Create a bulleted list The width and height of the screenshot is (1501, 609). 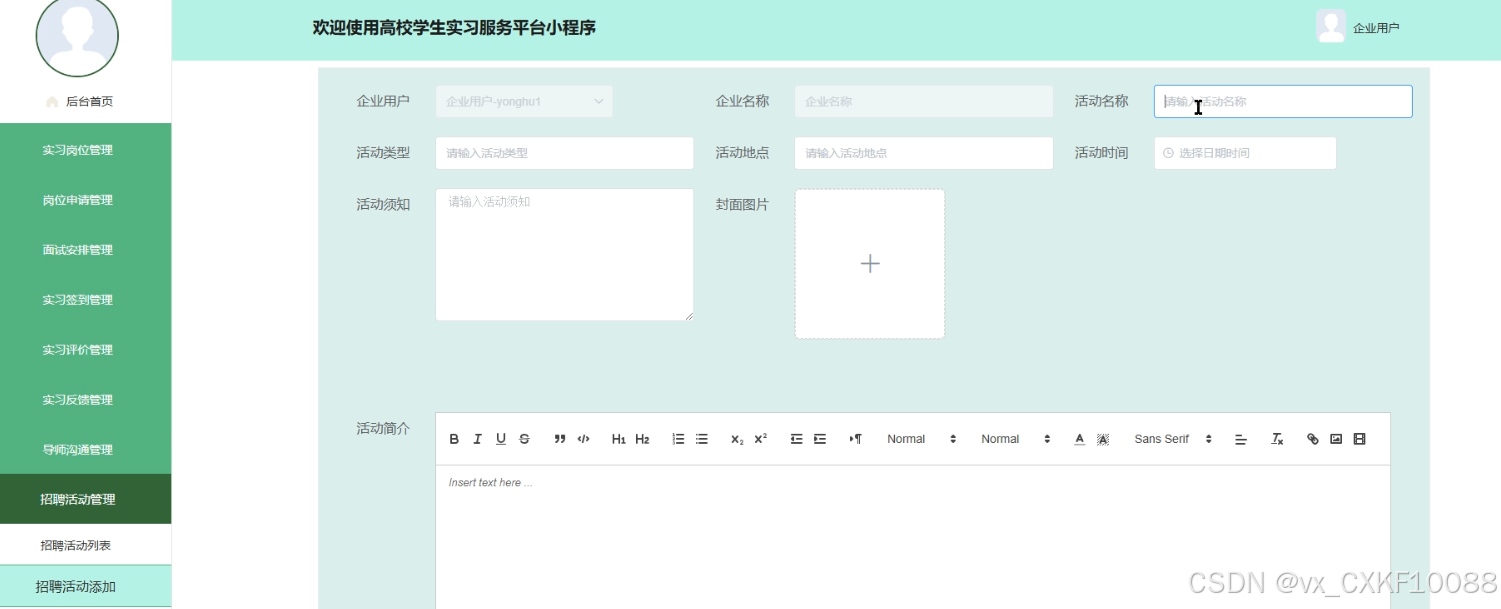click(702, 439)
